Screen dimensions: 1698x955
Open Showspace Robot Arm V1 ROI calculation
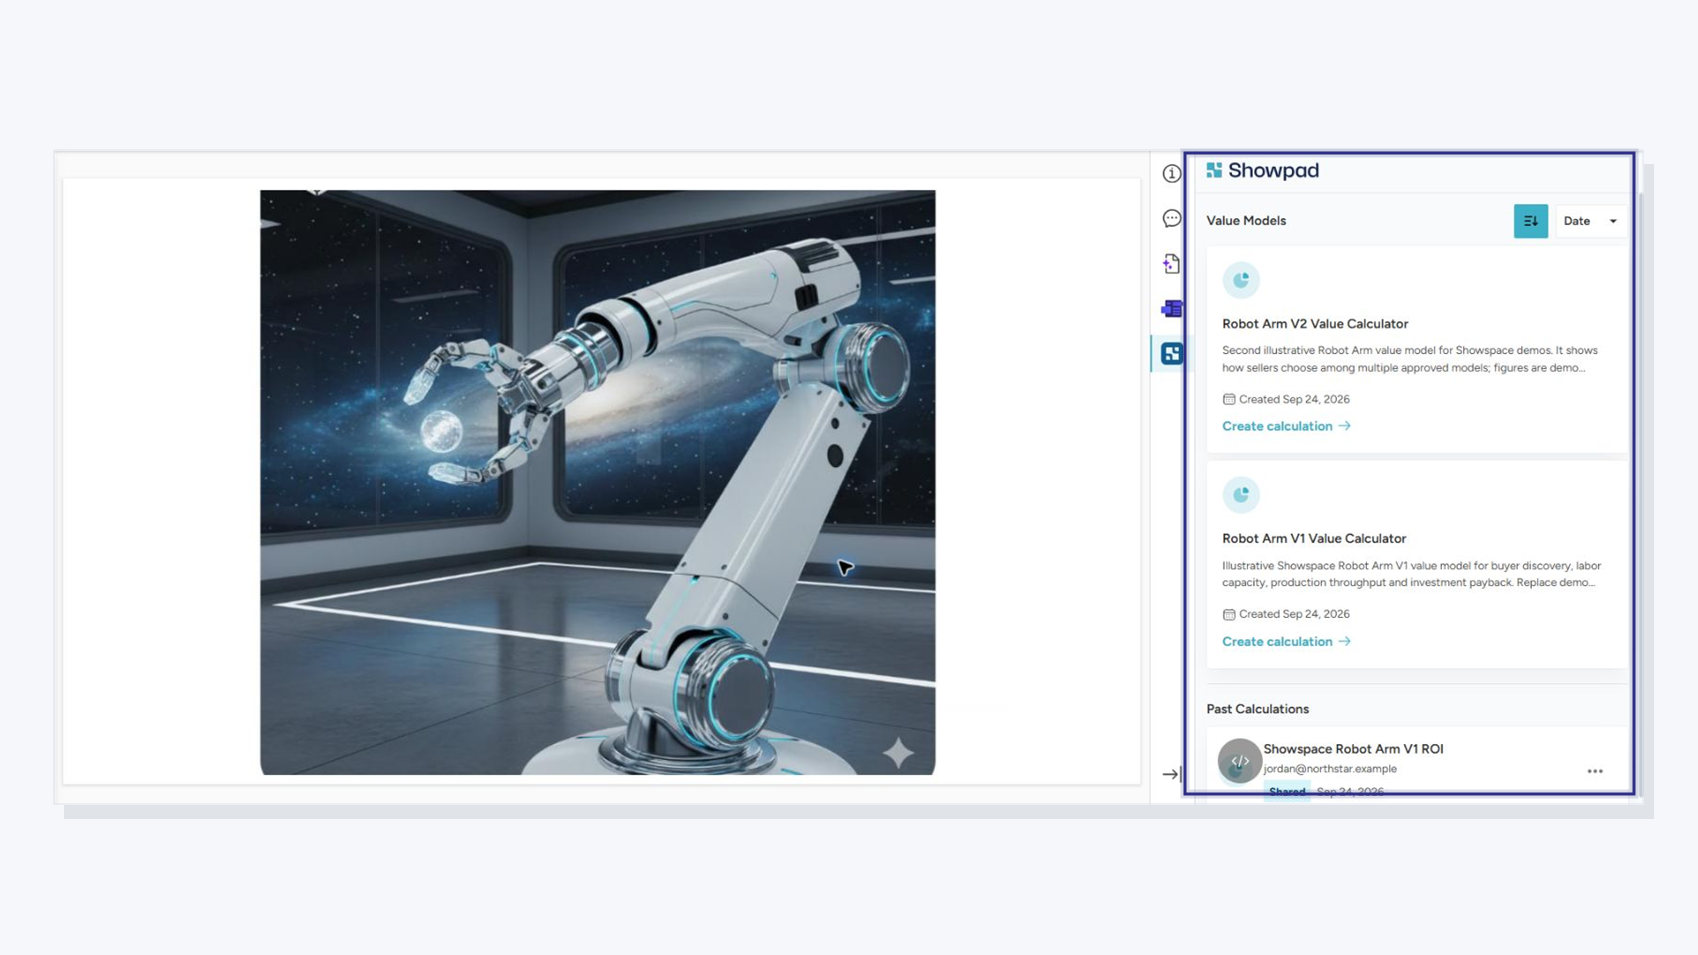pos(1353,749)
